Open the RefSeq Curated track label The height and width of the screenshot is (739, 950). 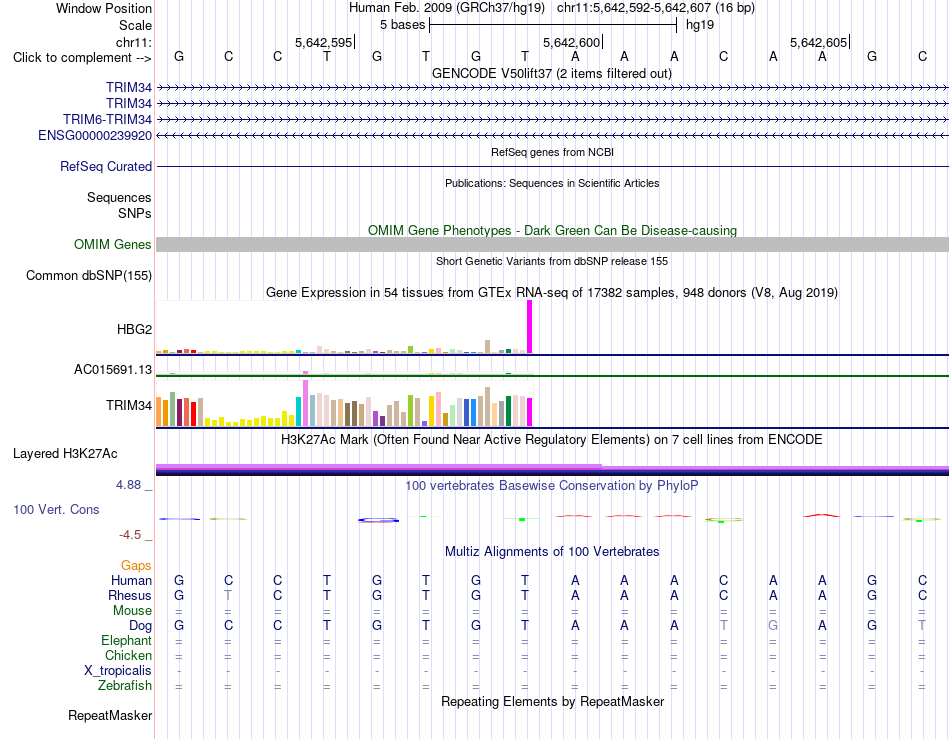click(x=105, y=167)
